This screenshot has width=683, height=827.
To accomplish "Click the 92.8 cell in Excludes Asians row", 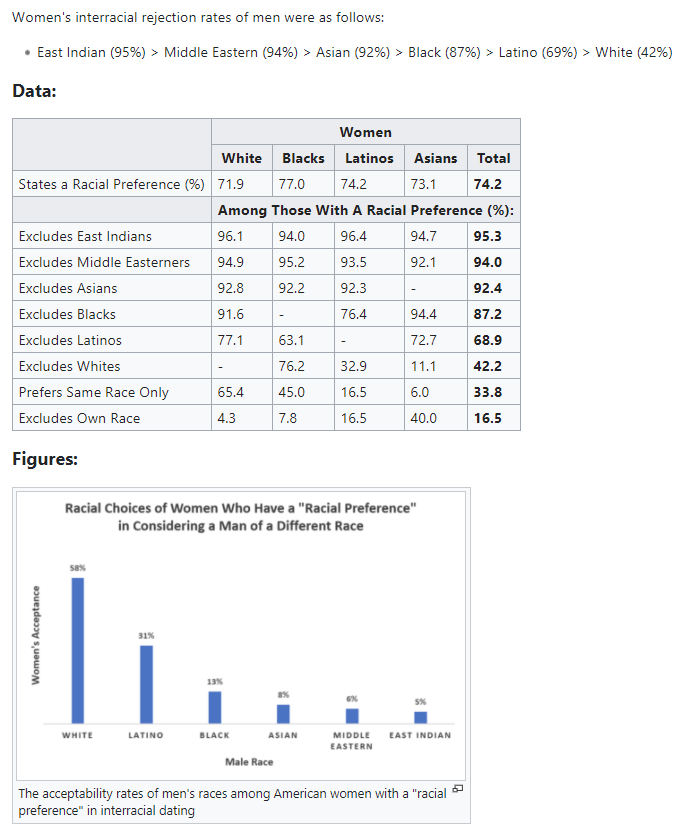I will click(x=242, y=288).
